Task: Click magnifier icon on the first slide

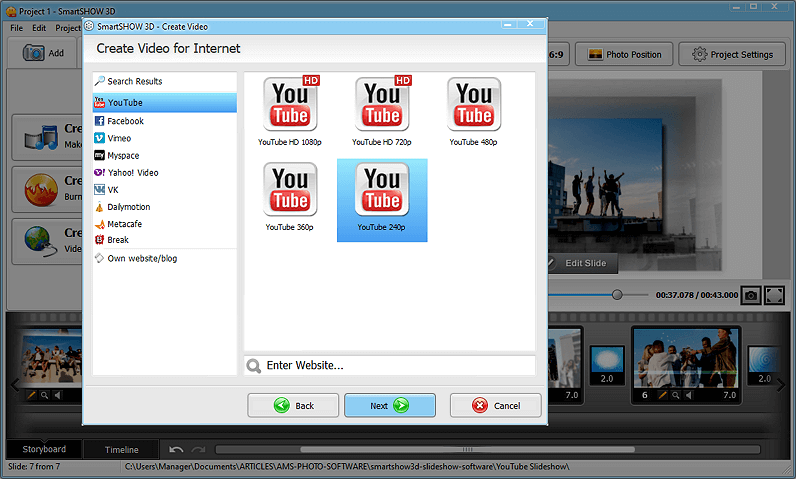Action: click(45, 395)
